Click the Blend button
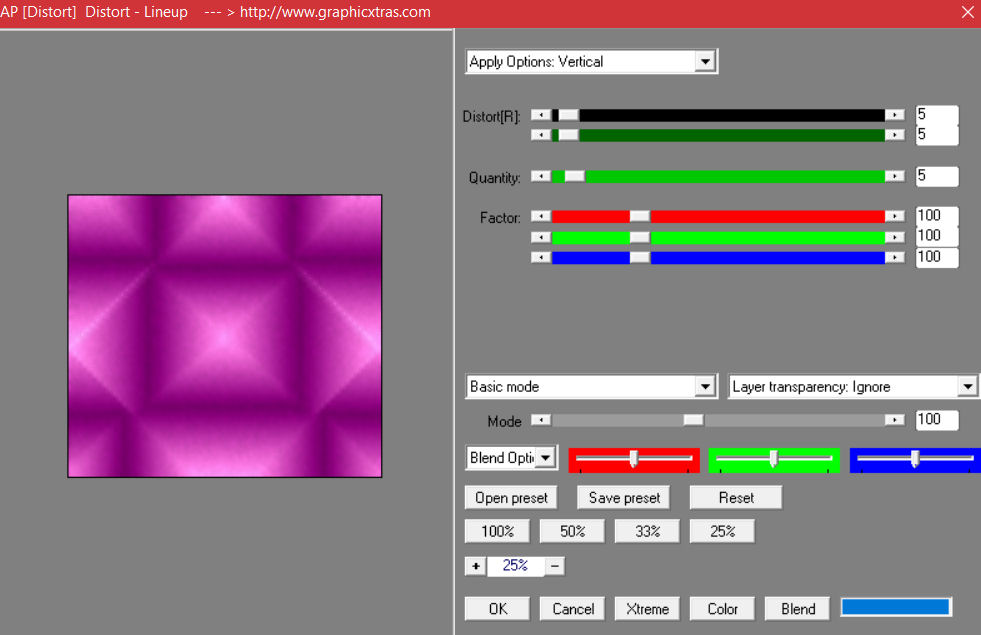 pyautogui.click(x=798, y=609)
